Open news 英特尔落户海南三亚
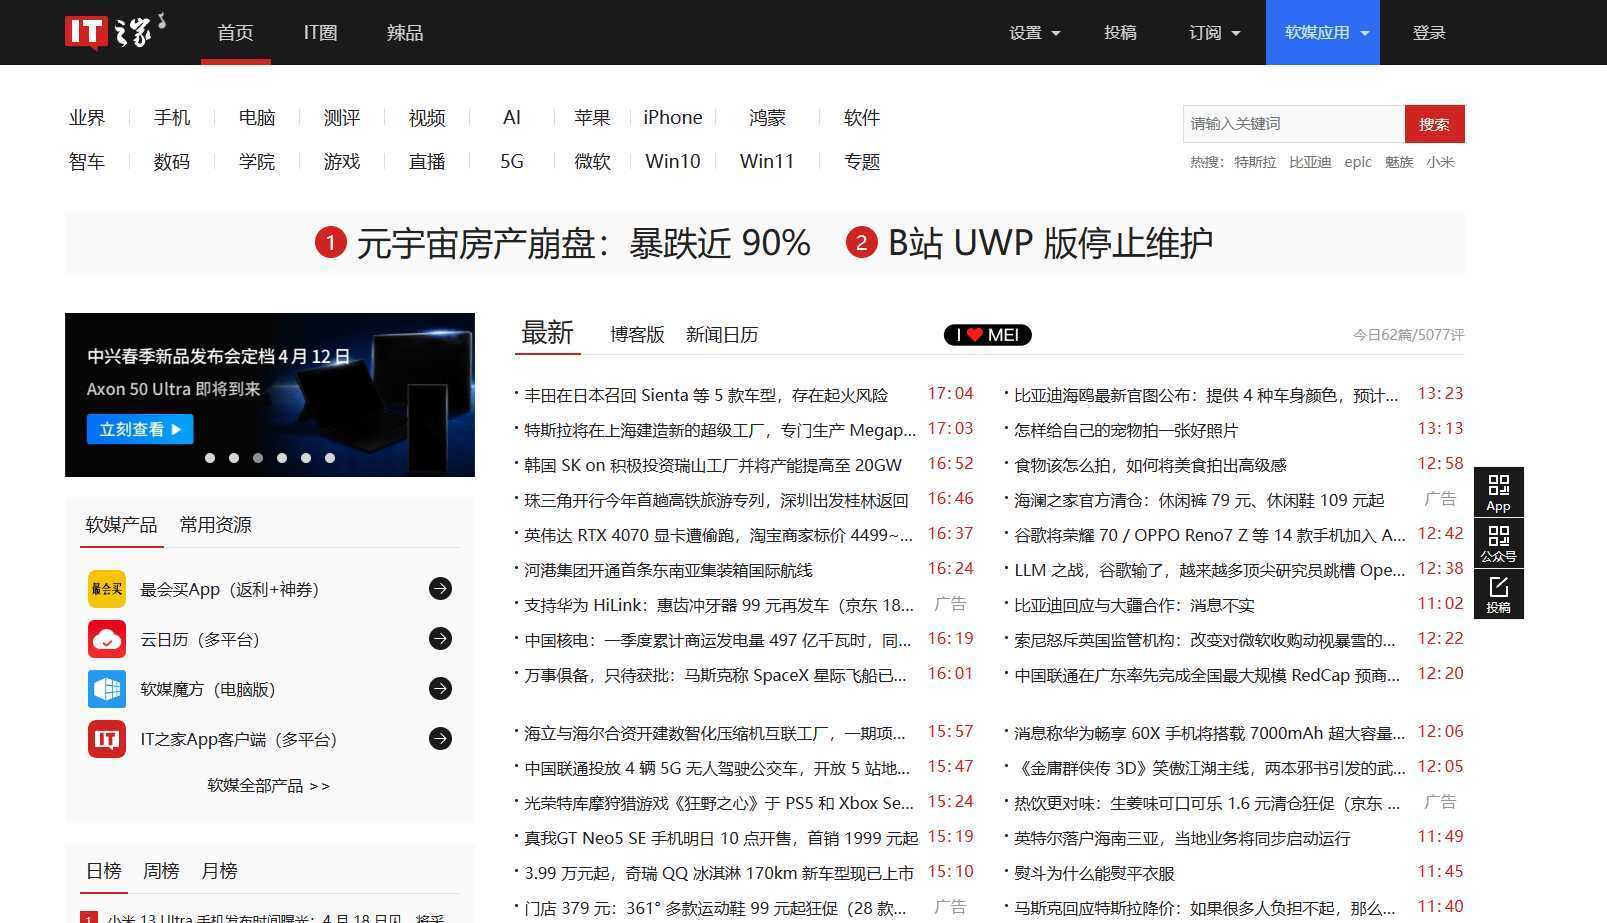 point(1182,838)
